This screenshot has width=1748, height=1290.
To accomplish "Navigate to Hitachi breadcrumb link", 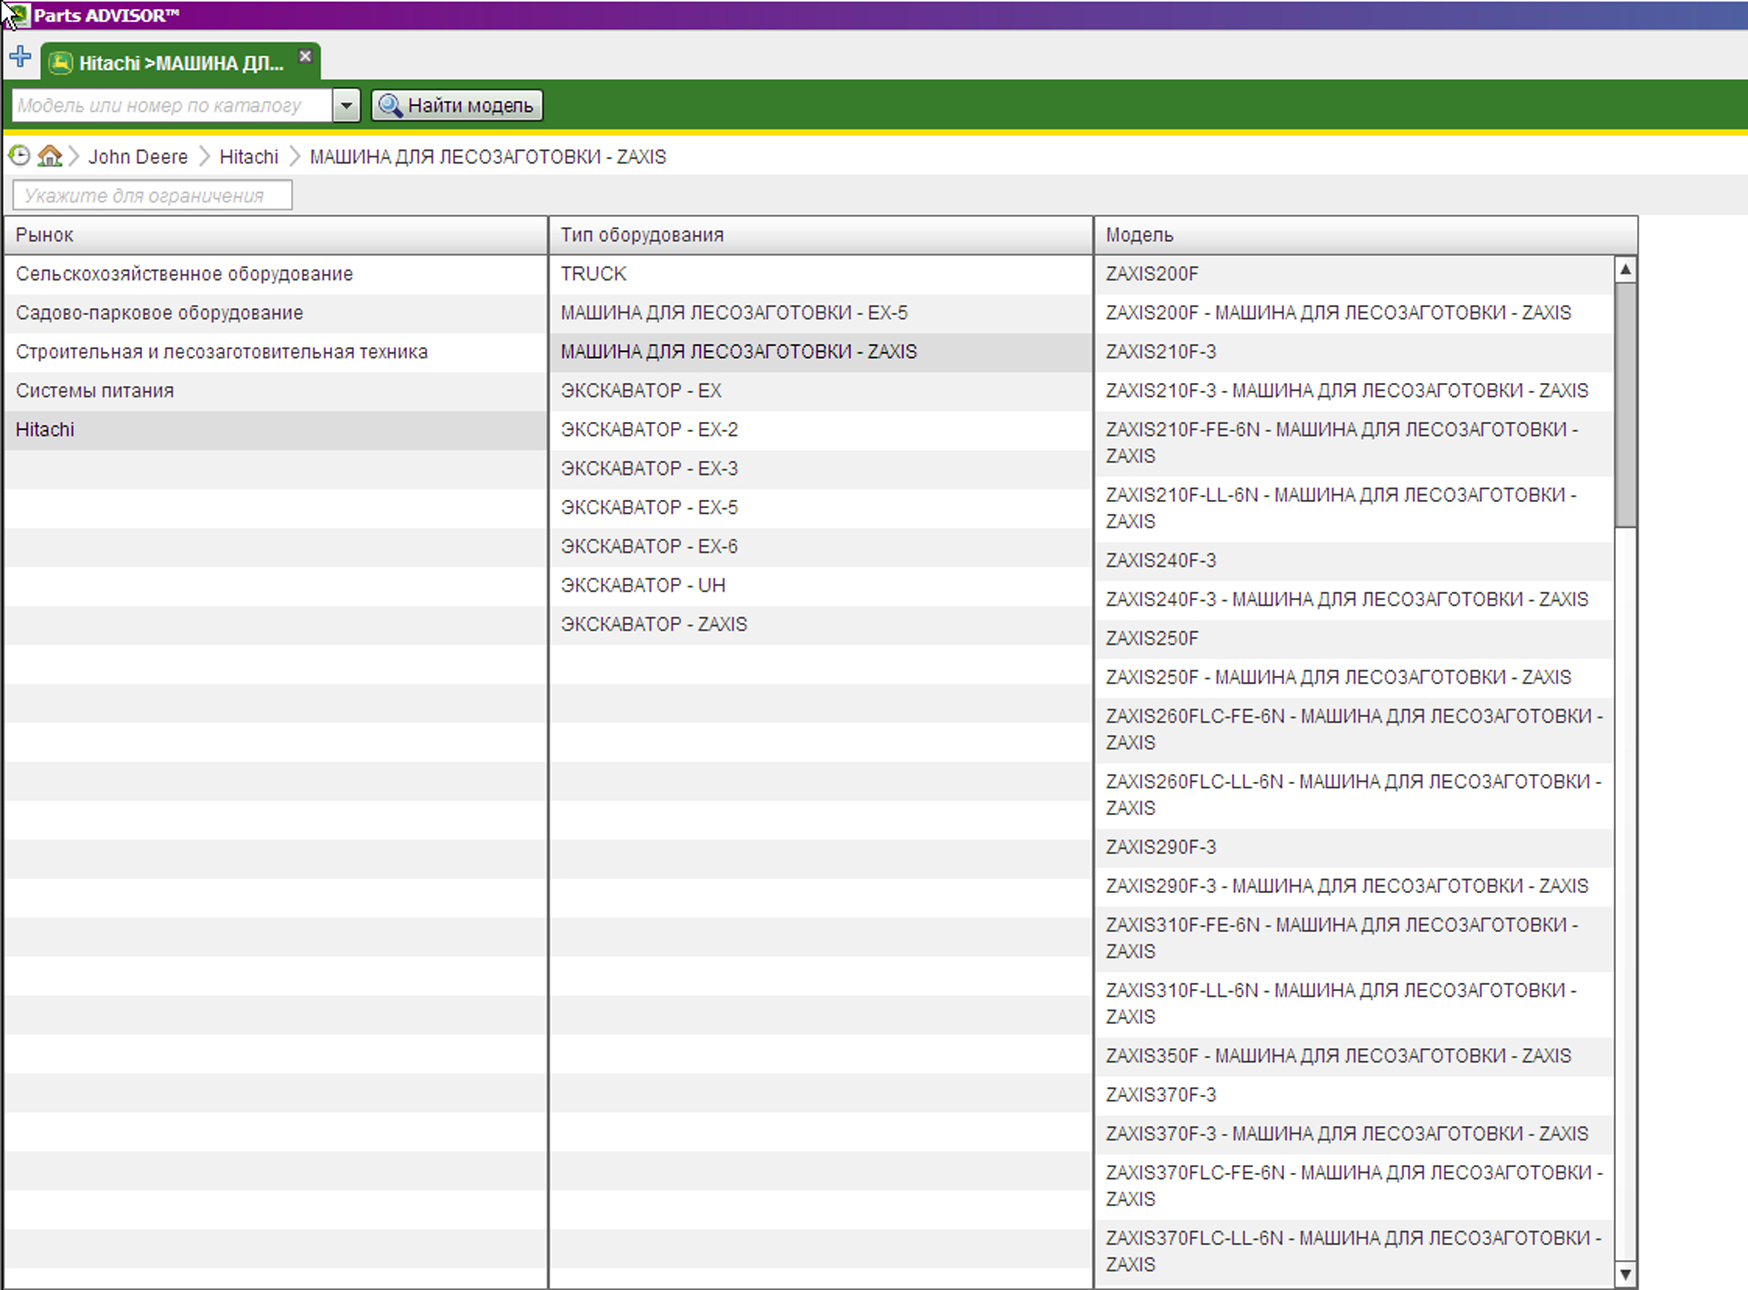I will pos(248,157).
